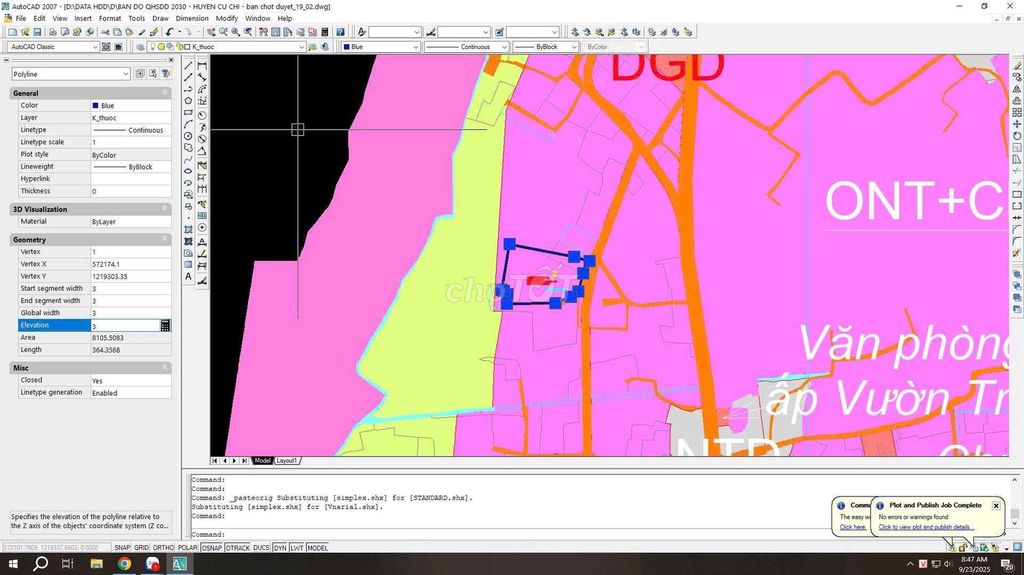Screen dimensions: 1024x575
Task: Select the Linear Dimension tool
Action: (202, 66)
